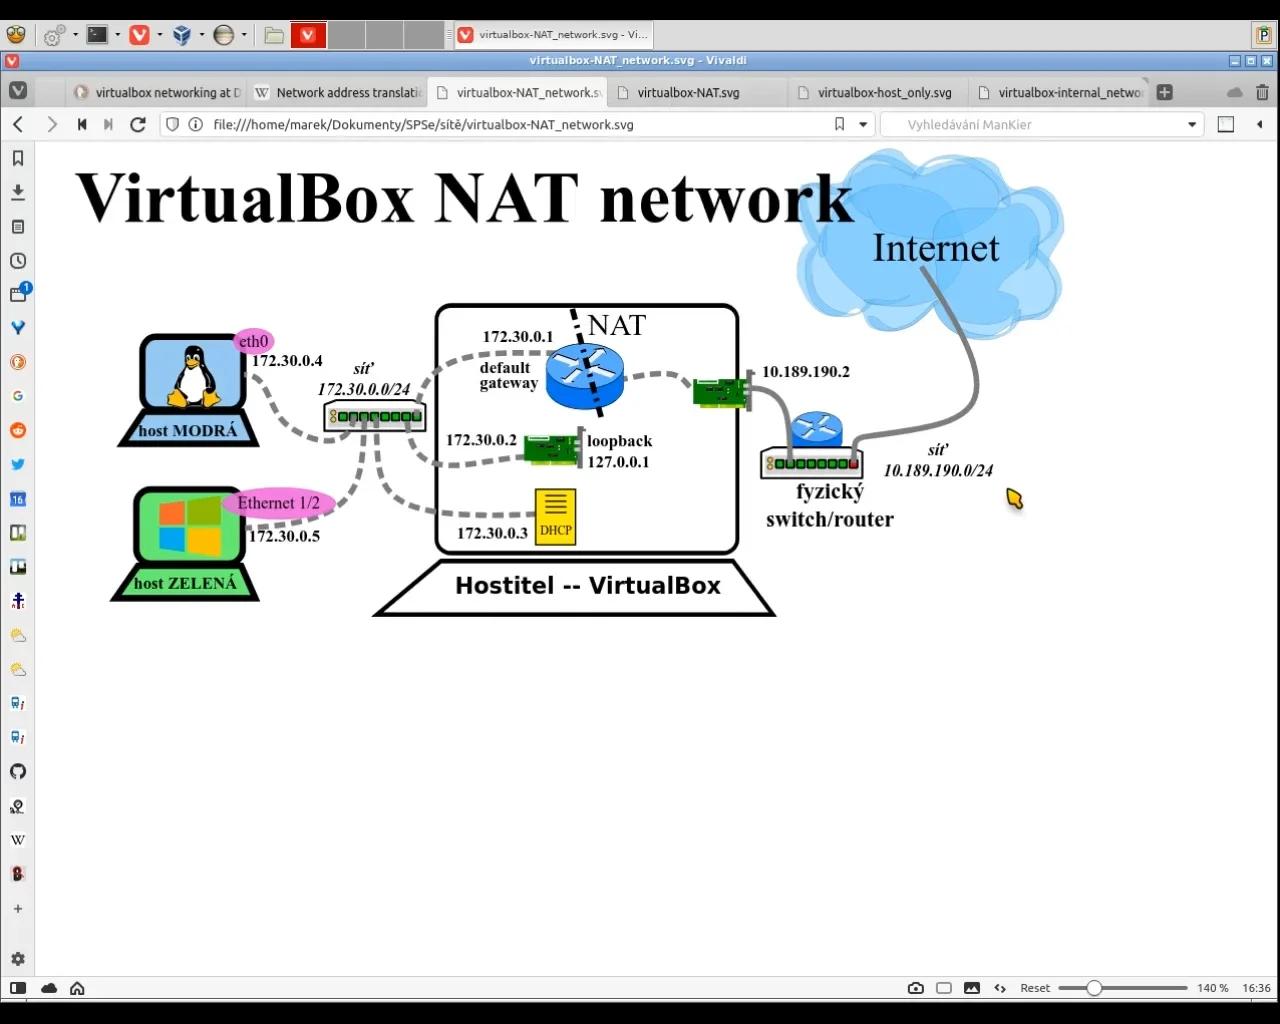Image resolution: width=1280 pixels, height=1024 pixels.
Task: Open the Downloads panel in the sidebar
Action: (17, 191)
